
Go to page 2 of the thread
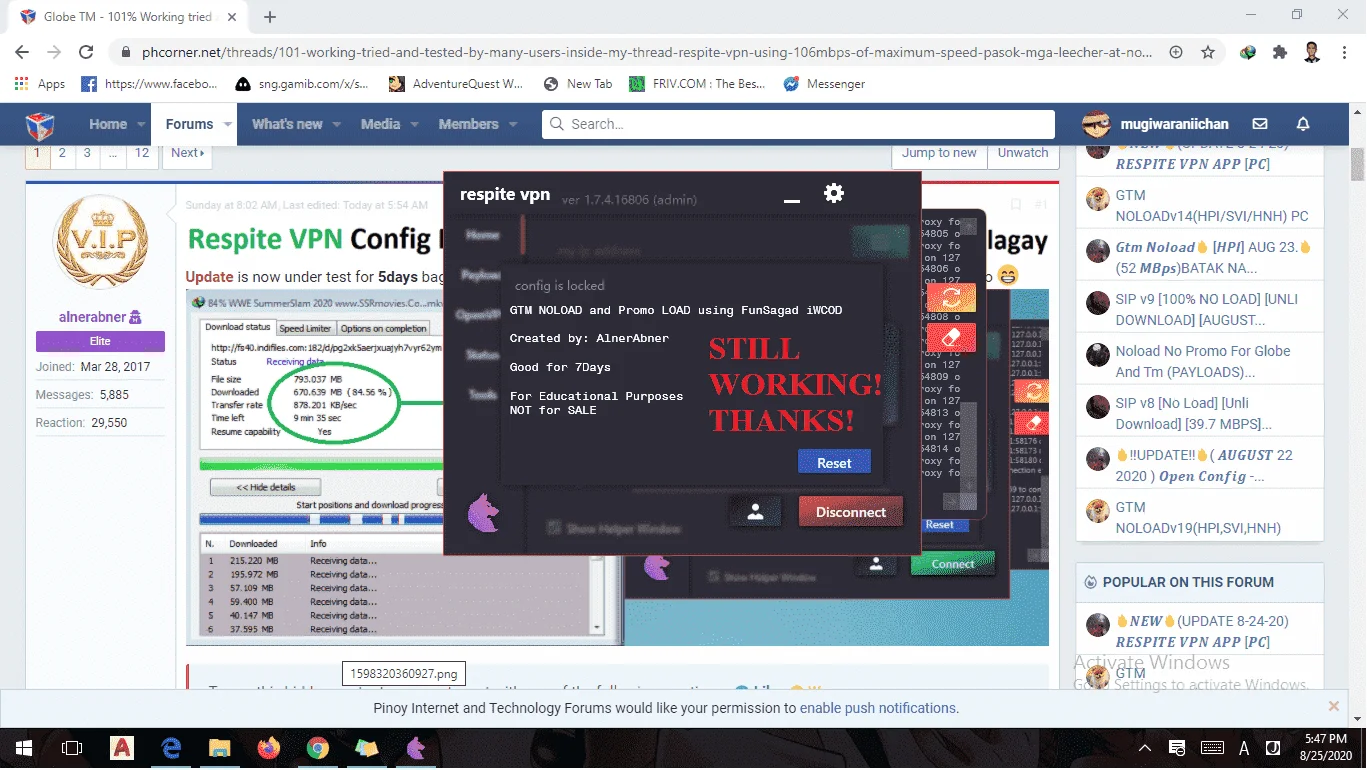62,153
